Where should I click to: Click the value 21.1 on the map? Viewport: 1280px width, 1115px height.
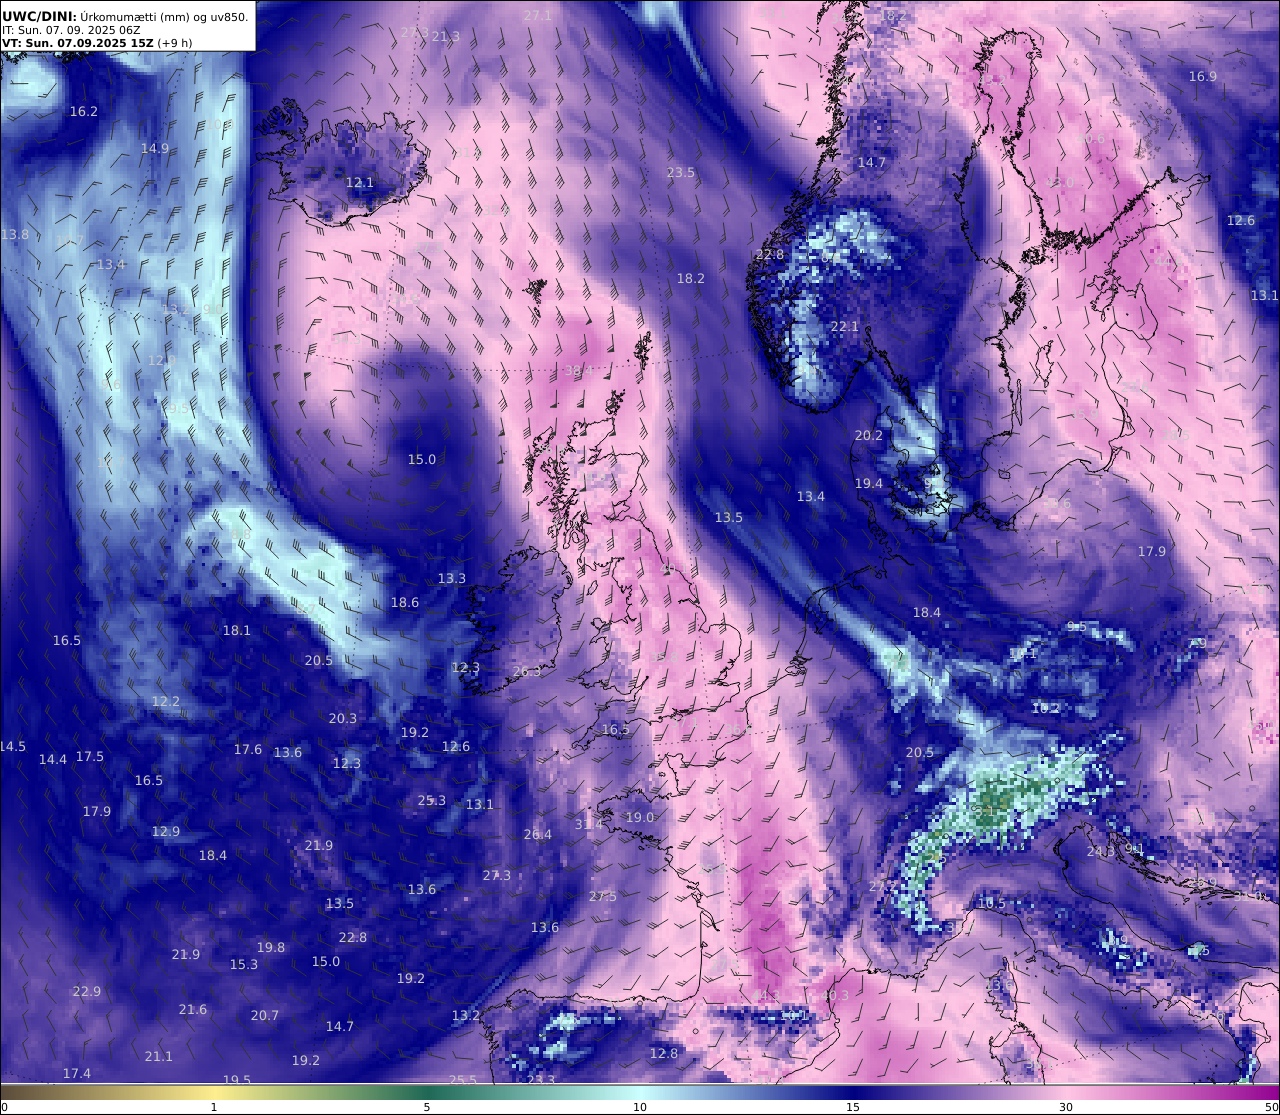[159, 1056]
